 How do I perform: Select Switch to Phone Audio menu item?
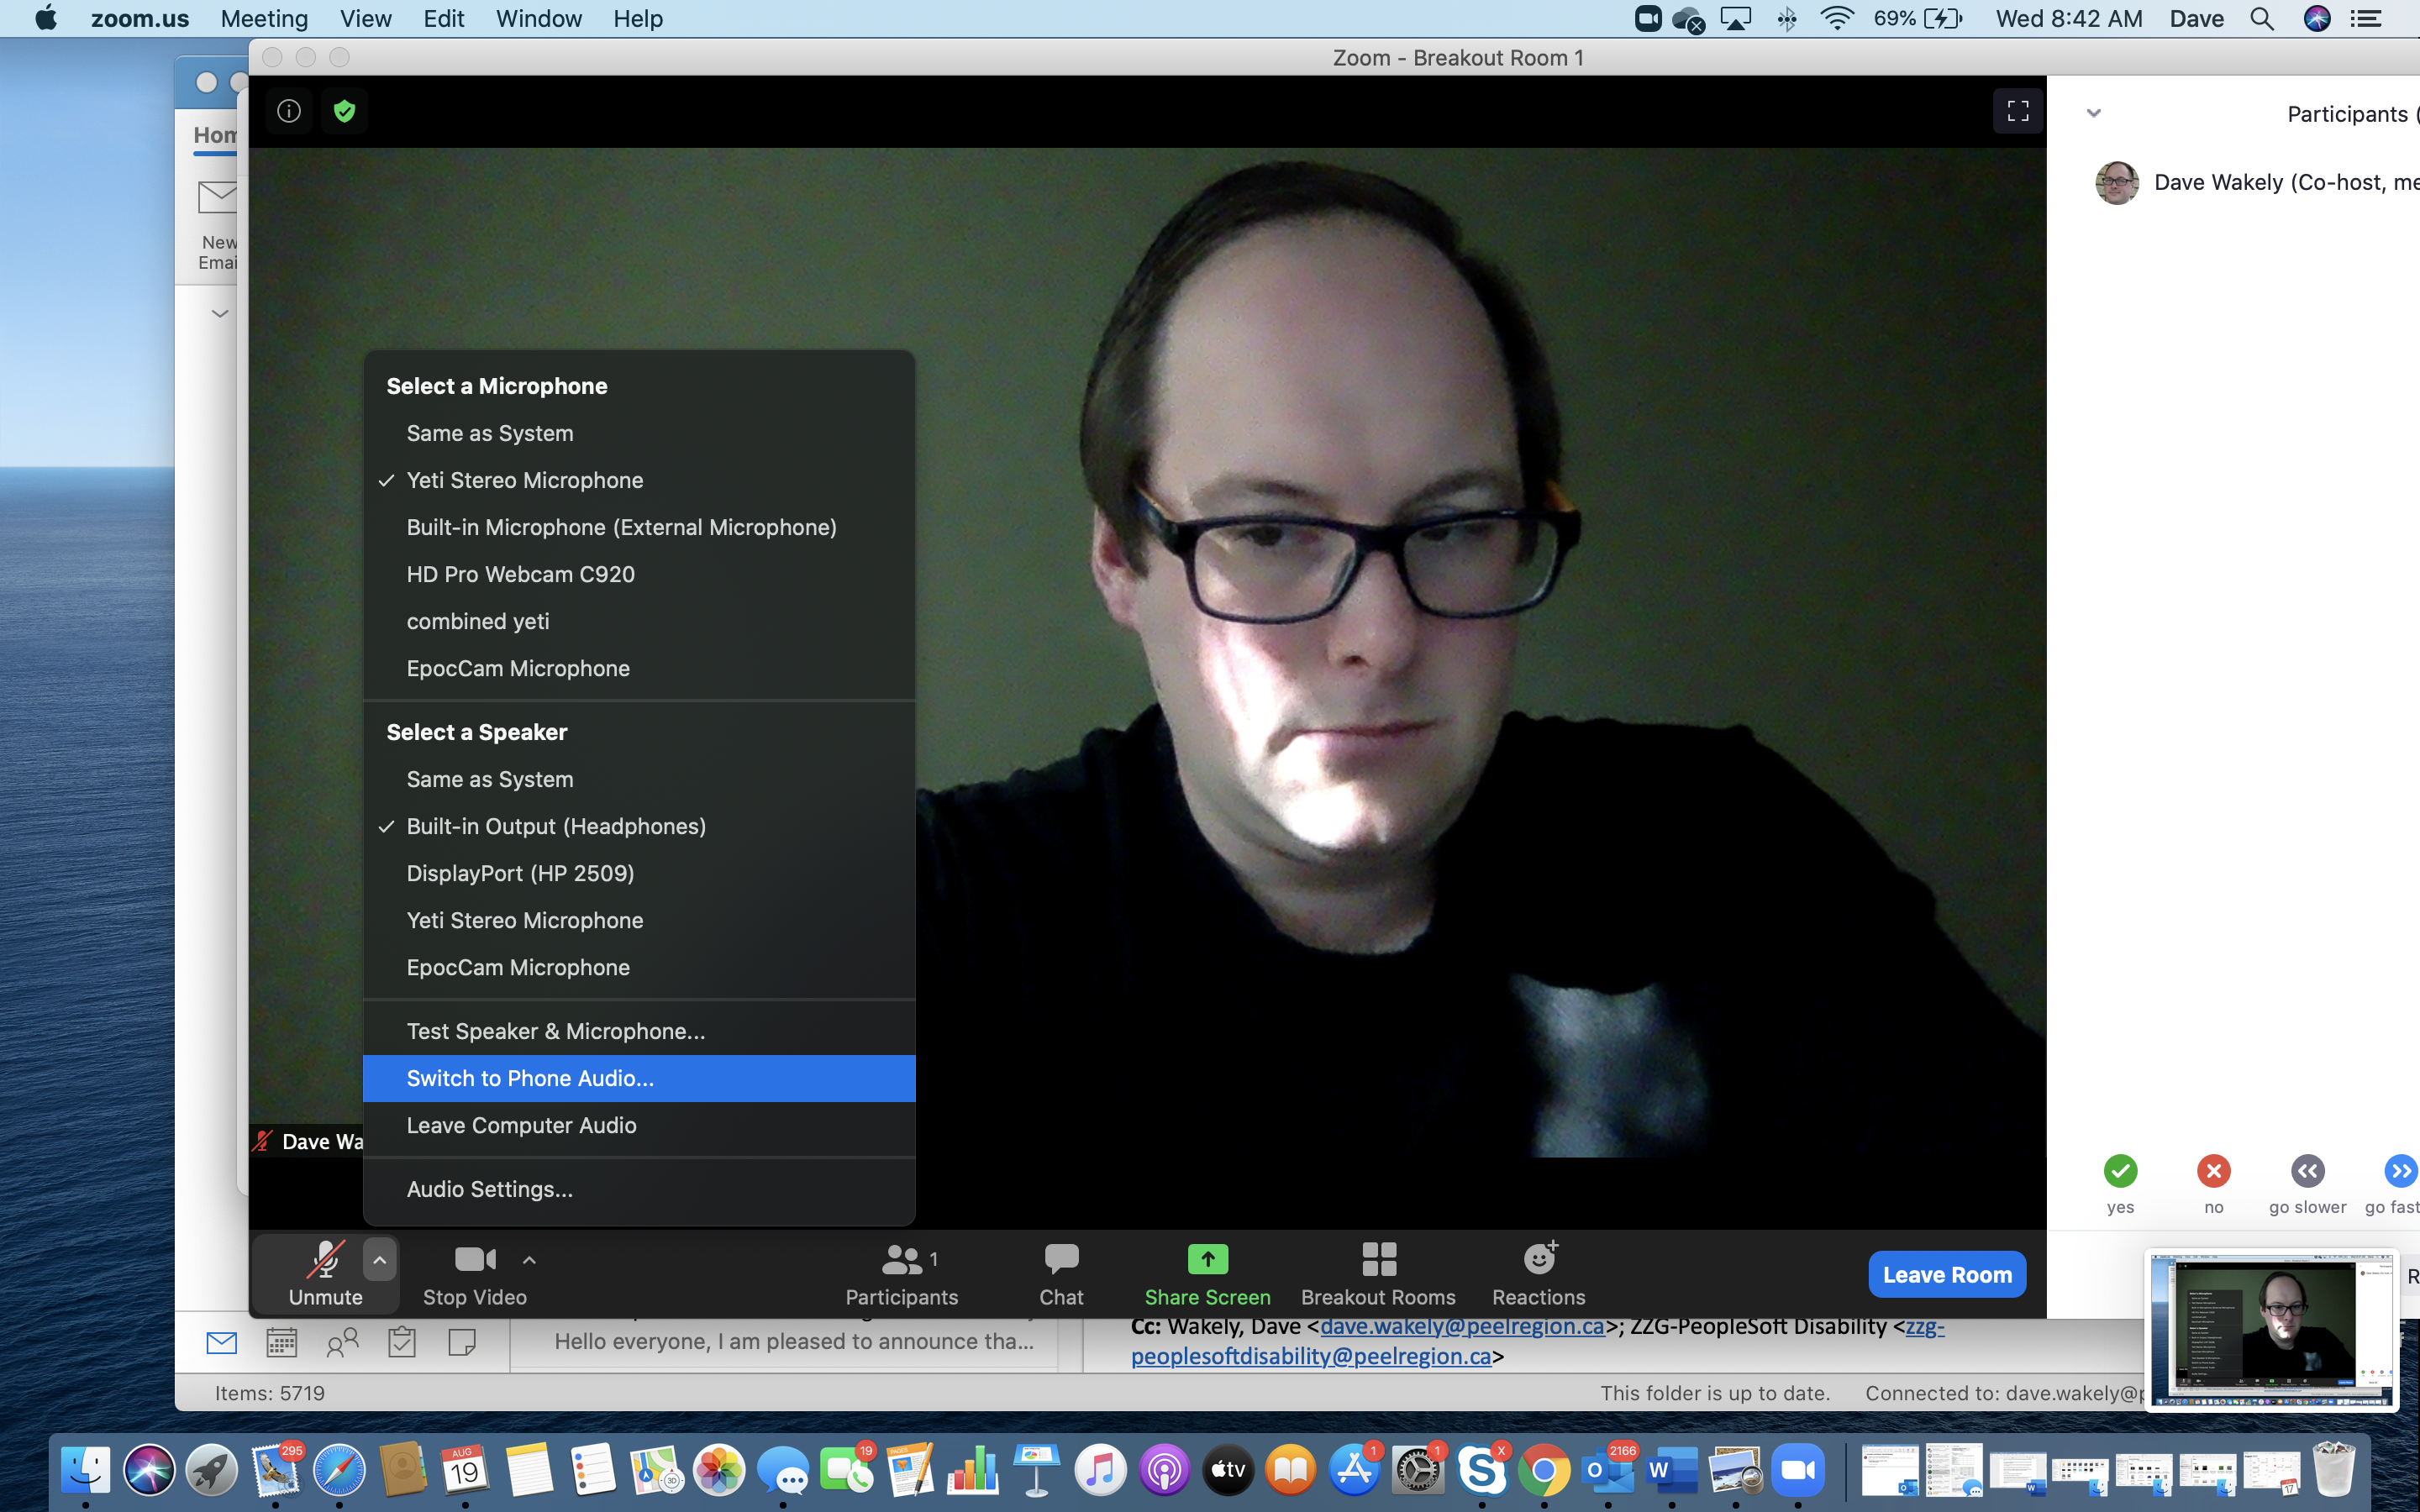coord(530,1078)
